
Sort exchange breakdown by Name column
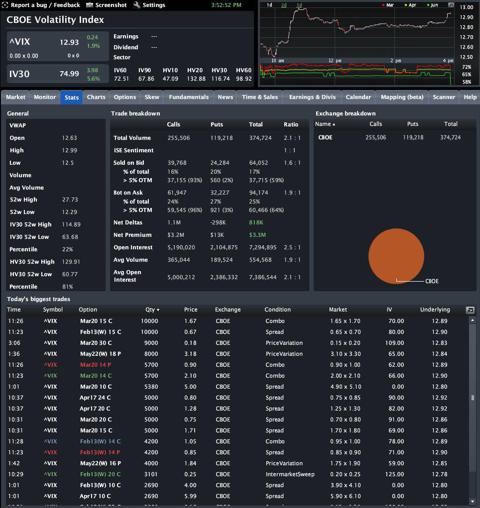325,124
